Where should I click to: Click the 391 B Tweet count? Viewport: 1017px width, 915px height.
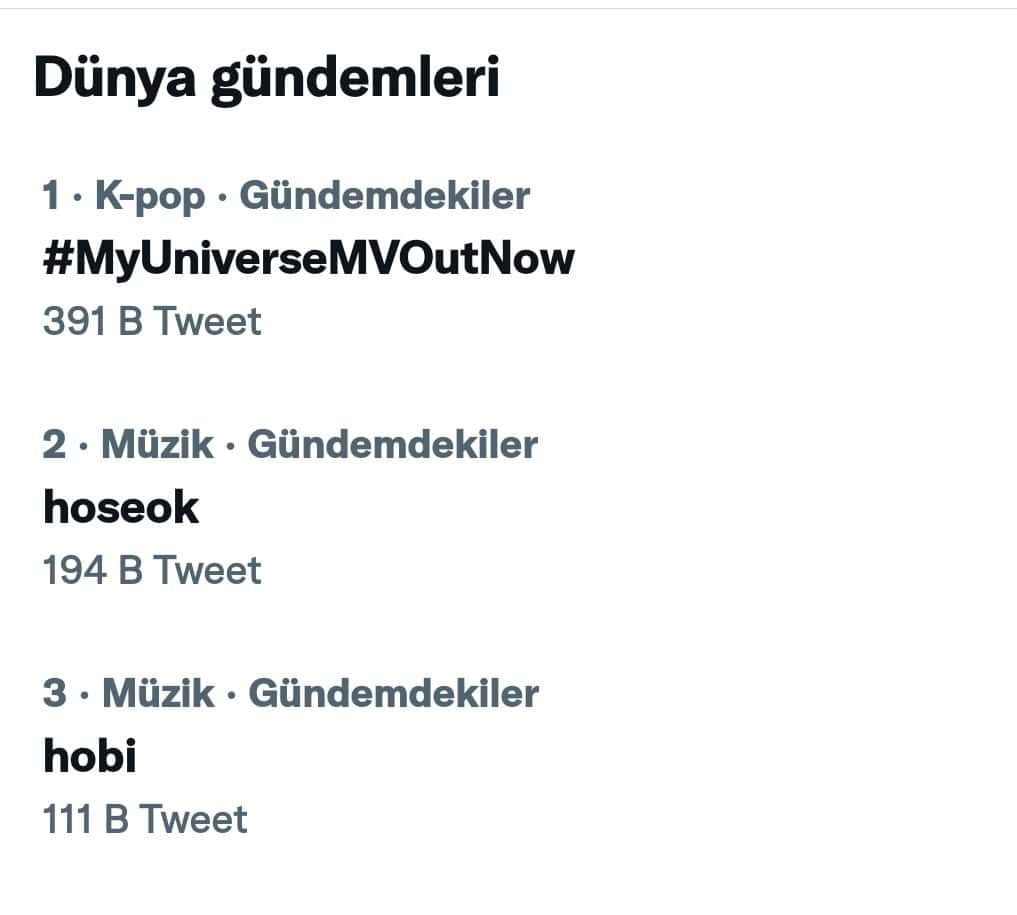pyautogui.click(x=152, y=322)
